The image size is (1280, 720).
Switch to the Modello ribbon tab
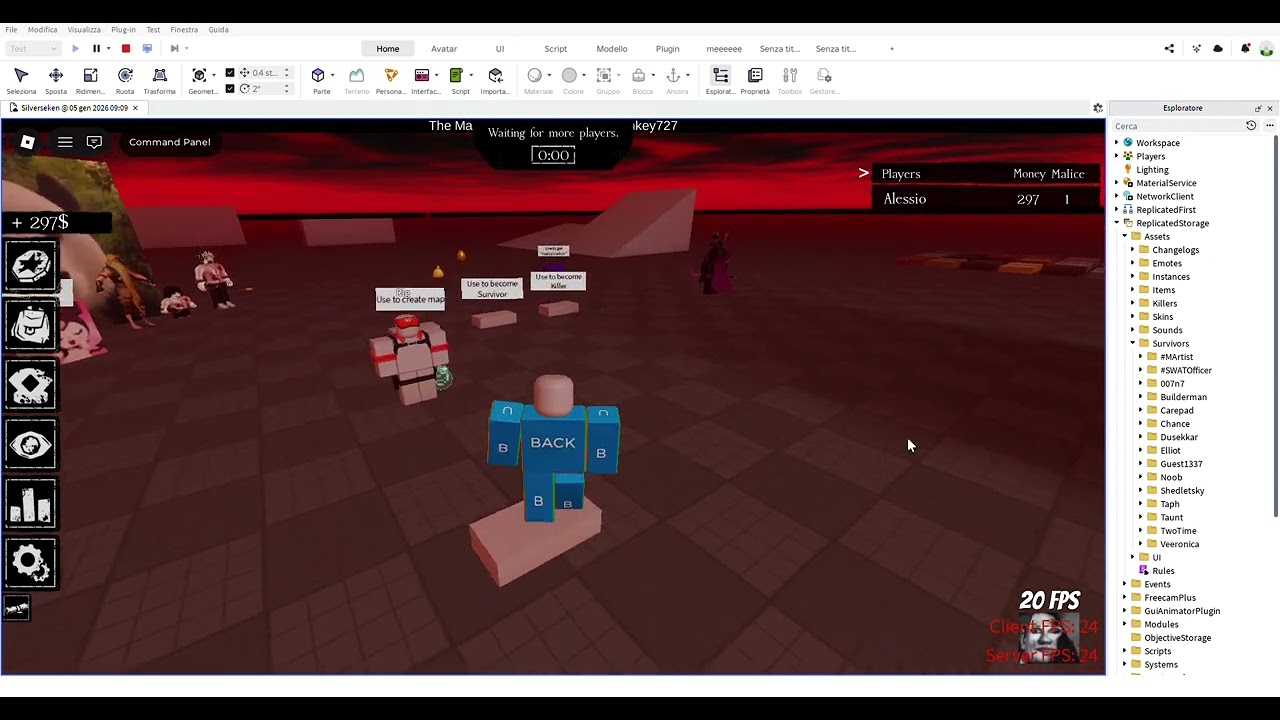pos(612,48)
